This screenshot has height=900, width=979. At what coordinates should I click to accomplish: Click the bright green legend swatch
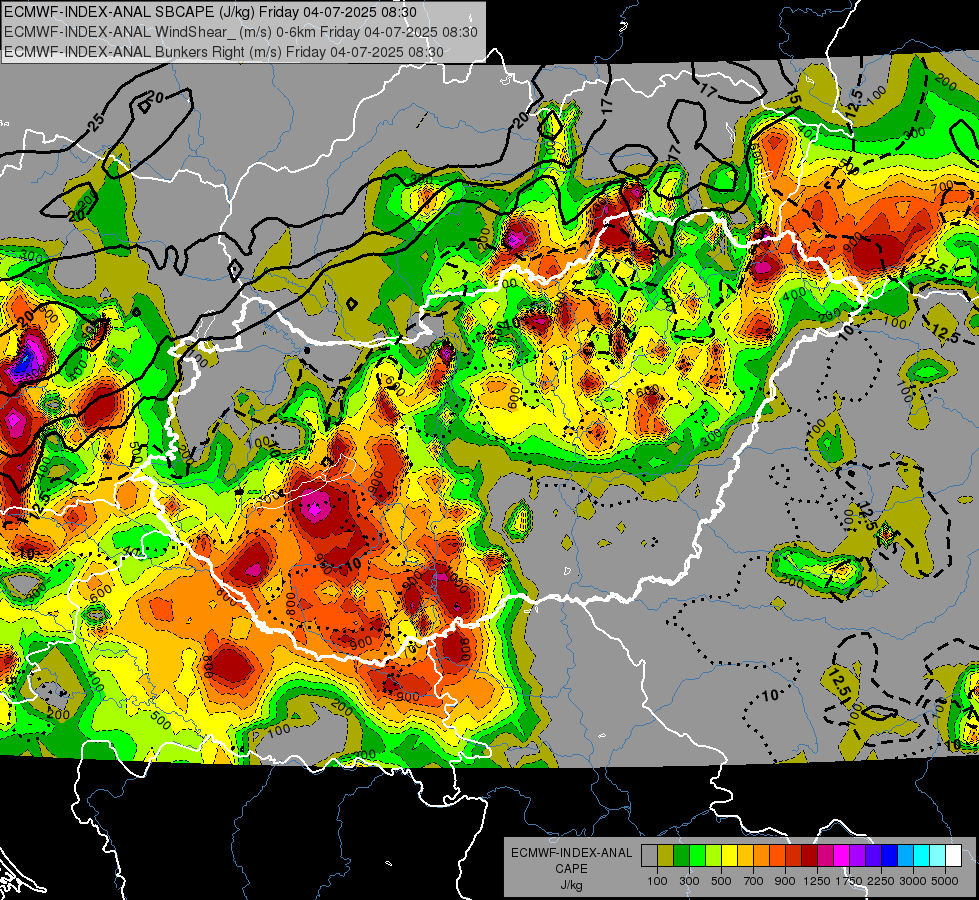[x=697, y=856]
